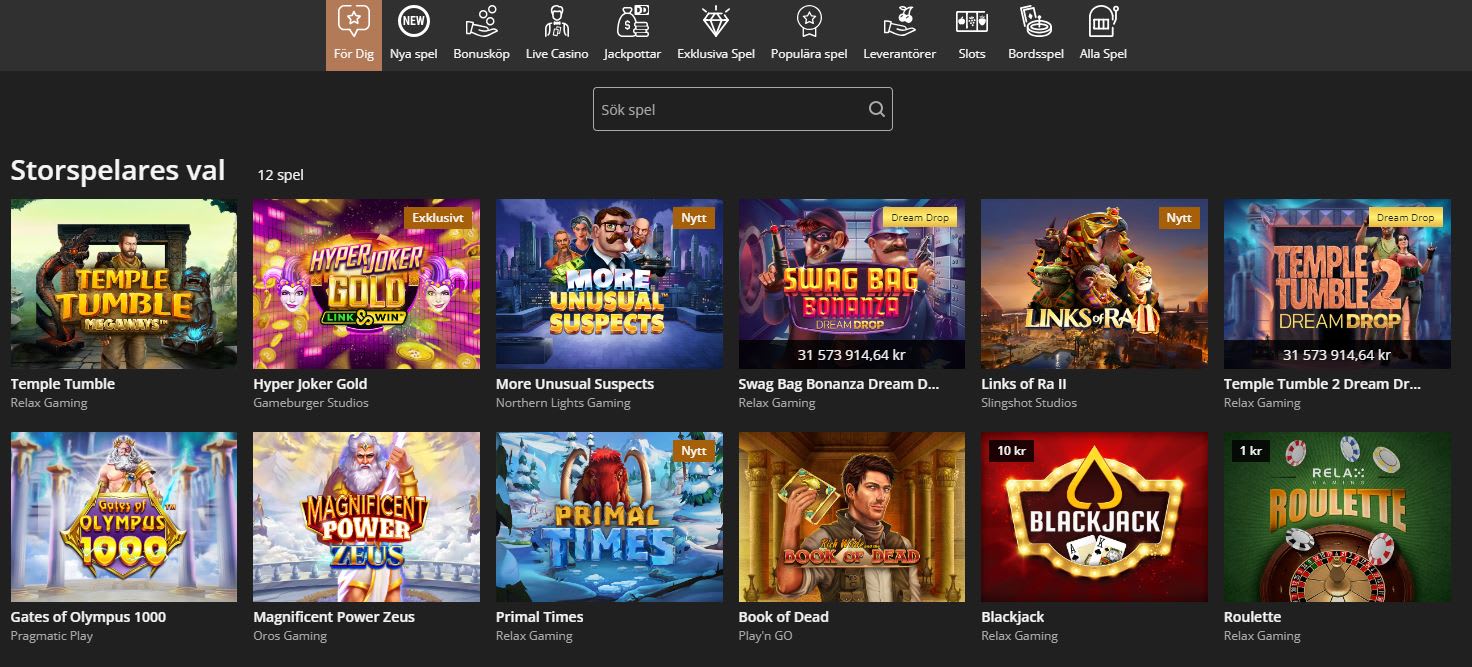Click the Magnificent Power Zeus title
This screenshot has width=1472, height=667.
pyautogui.click(x=334, y=617)
